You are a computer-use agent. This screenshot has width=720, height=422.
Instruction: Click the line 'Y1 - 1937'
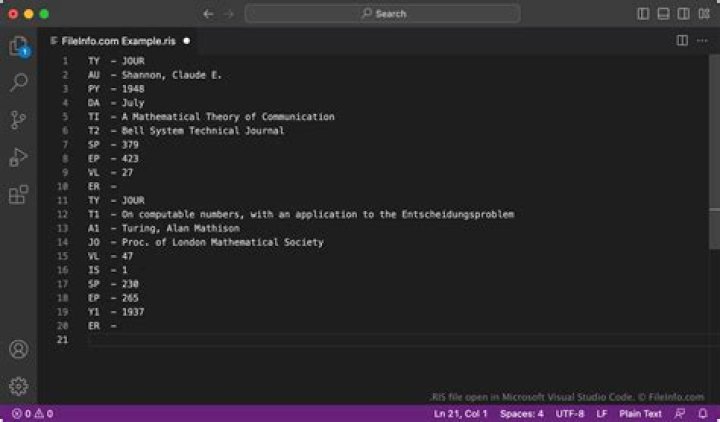pyautogui.click(x=116, y=312)
